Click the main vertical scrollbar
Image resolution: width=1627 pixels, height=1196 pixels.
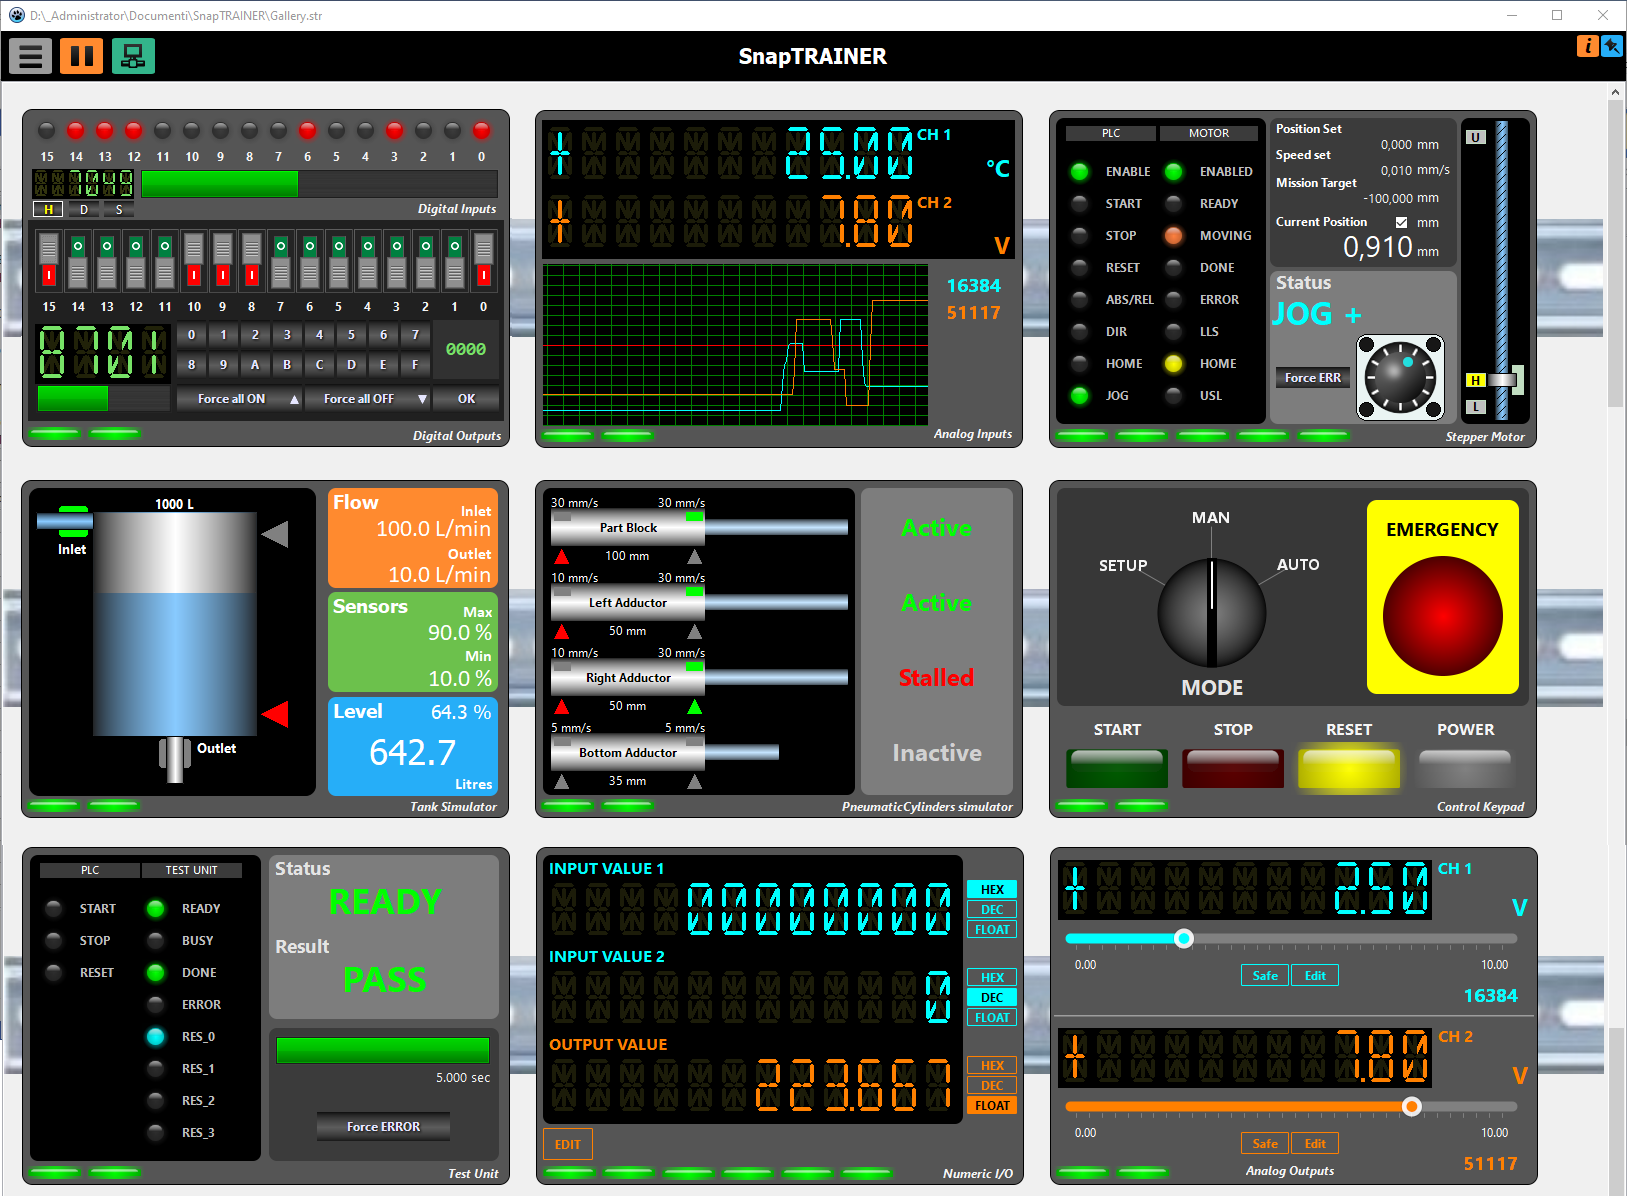point(1615,254)
